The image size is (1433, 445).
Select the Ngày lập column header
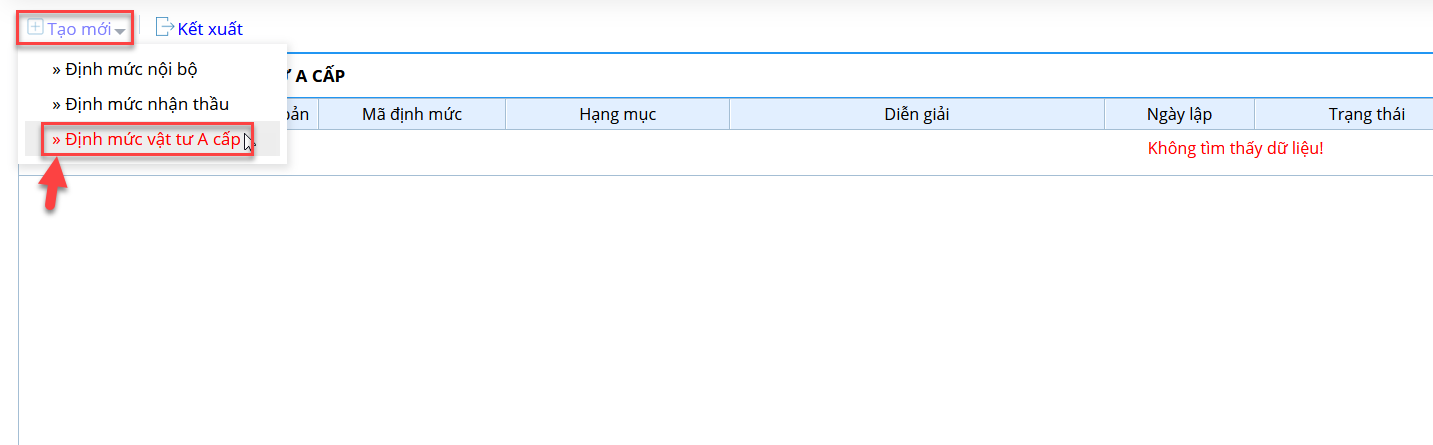click(x=1179, y=114)
